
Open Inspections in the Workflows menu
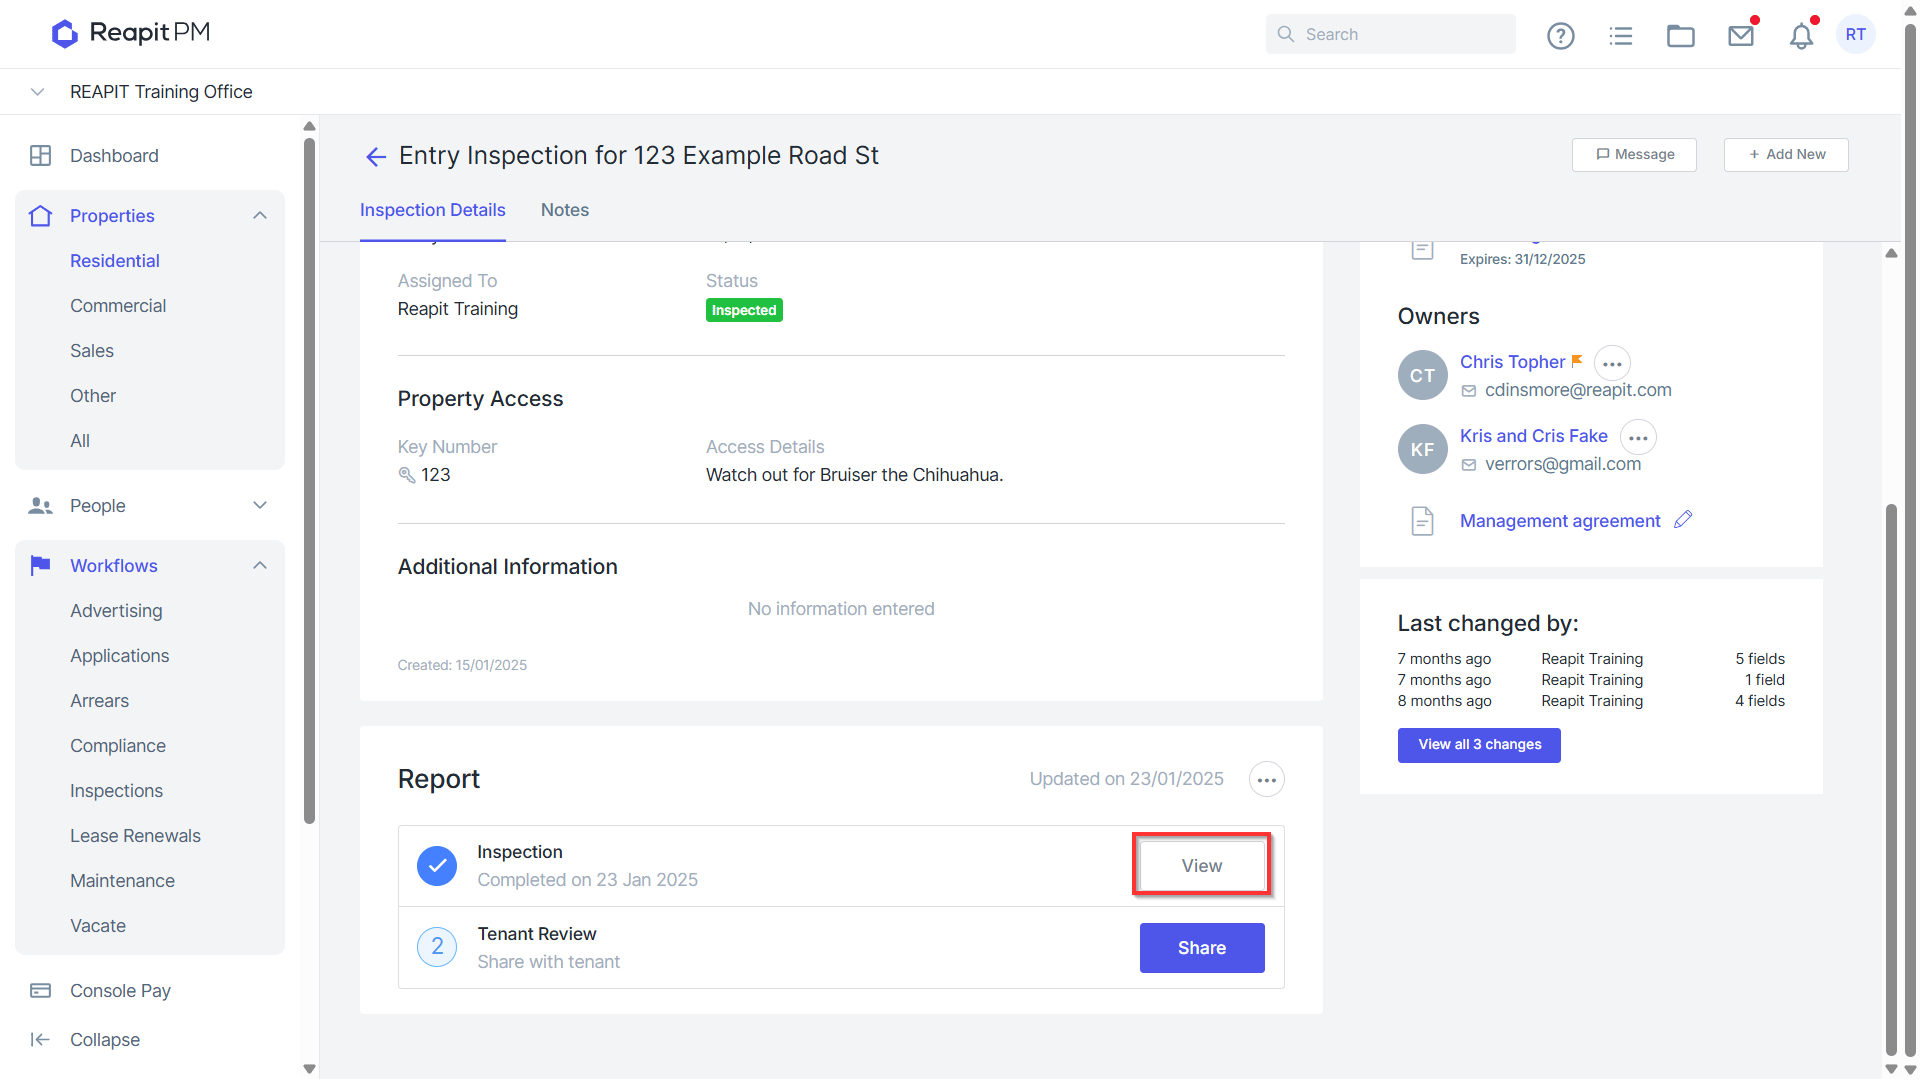click(116, 791)
